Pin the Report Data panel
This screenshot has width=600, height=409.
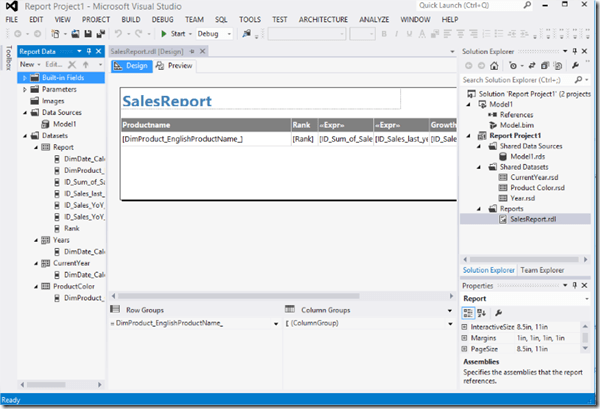[88, 50]
